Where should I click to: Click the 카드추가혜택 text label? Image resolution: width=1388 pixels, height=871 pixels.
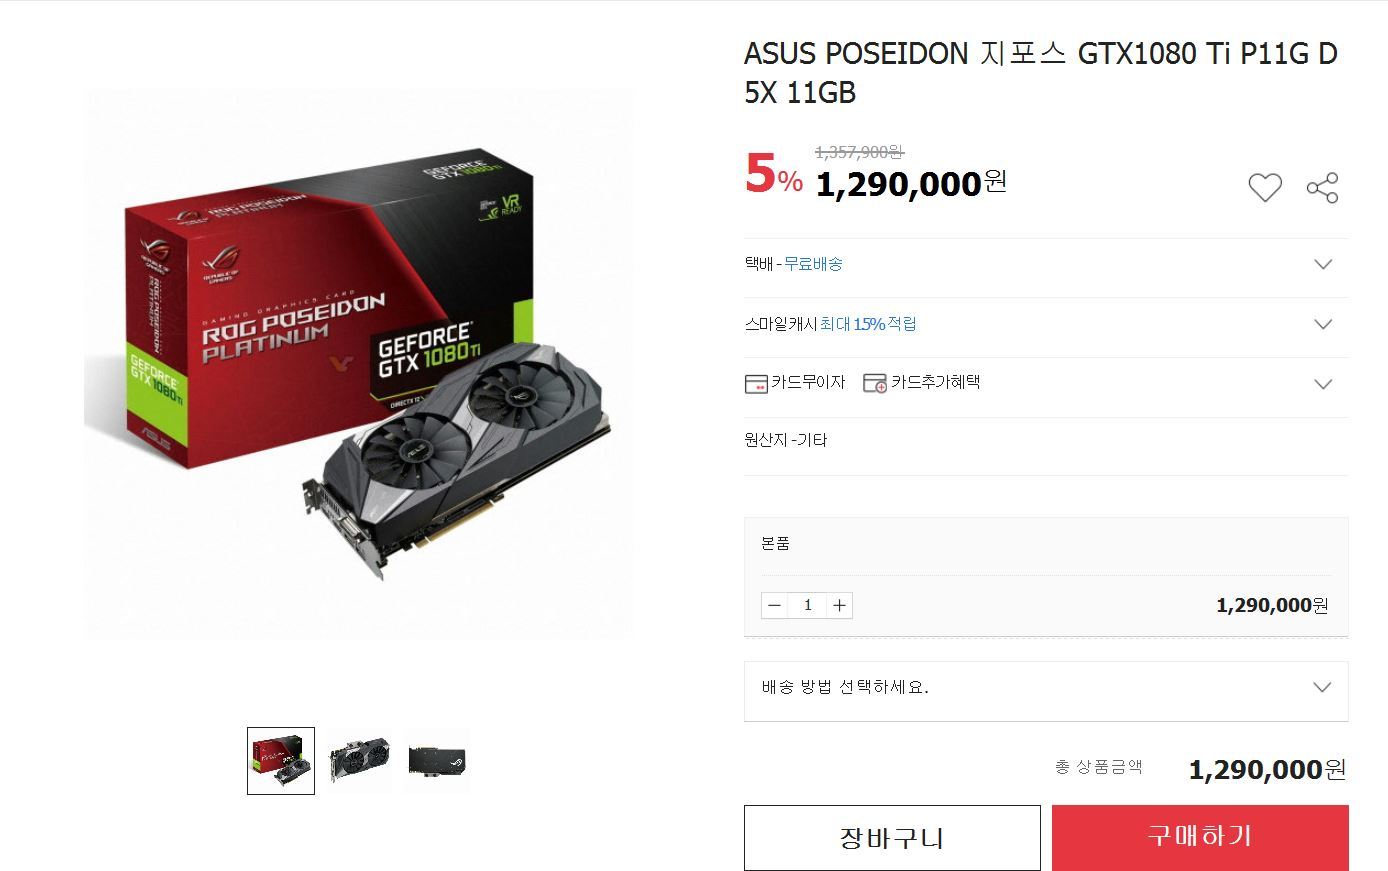(936, 382)
